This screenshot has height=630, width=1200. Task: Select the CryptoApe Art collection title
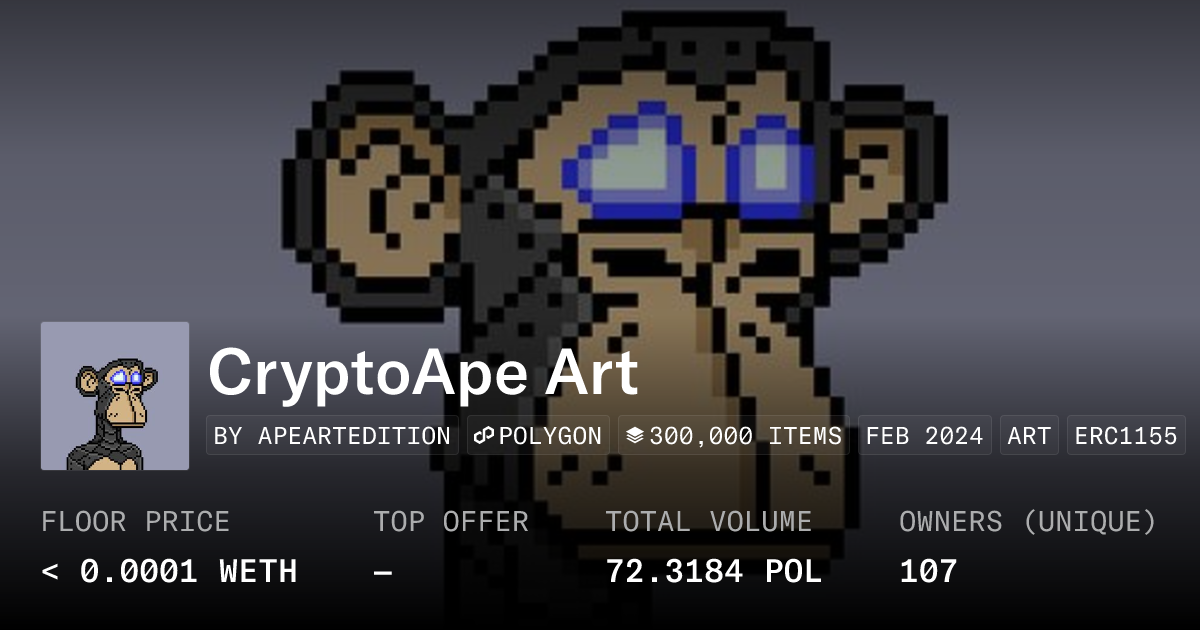click(x=422, y=373)
